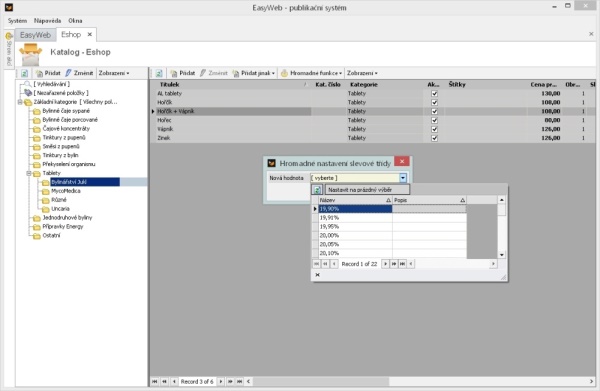The height and width of the screenshot is (391, 600).
Task: Open the [ Vyhledávání ] search node
Action: tap(51, 84)
